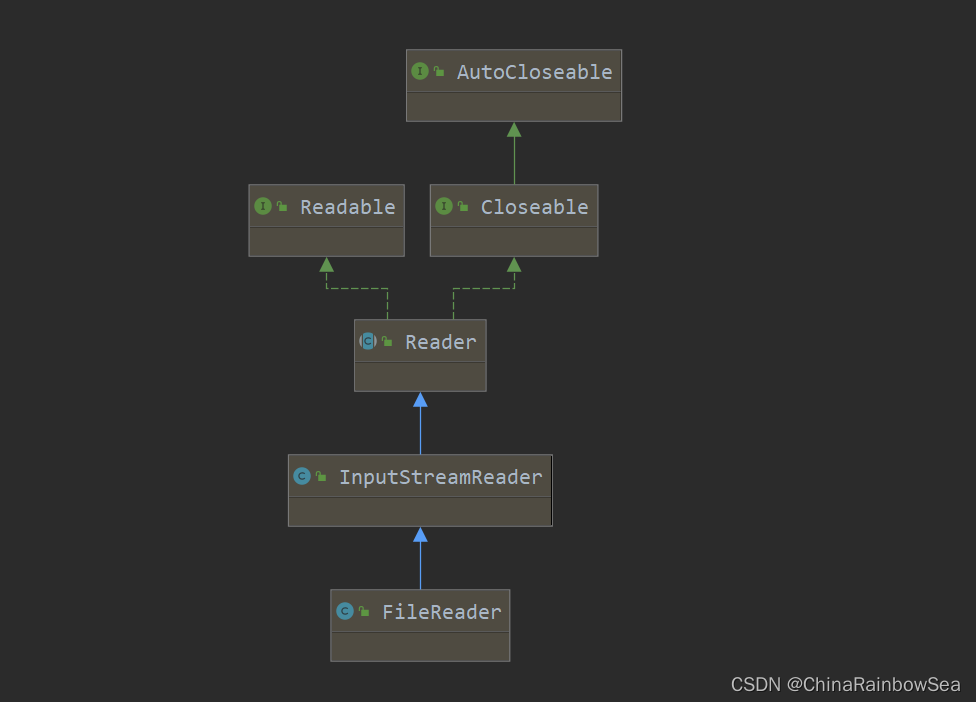Click the empty members area of FileReader
Image resolution: width=976 pixels, height=702 pixels.
(x=420, y=646)
